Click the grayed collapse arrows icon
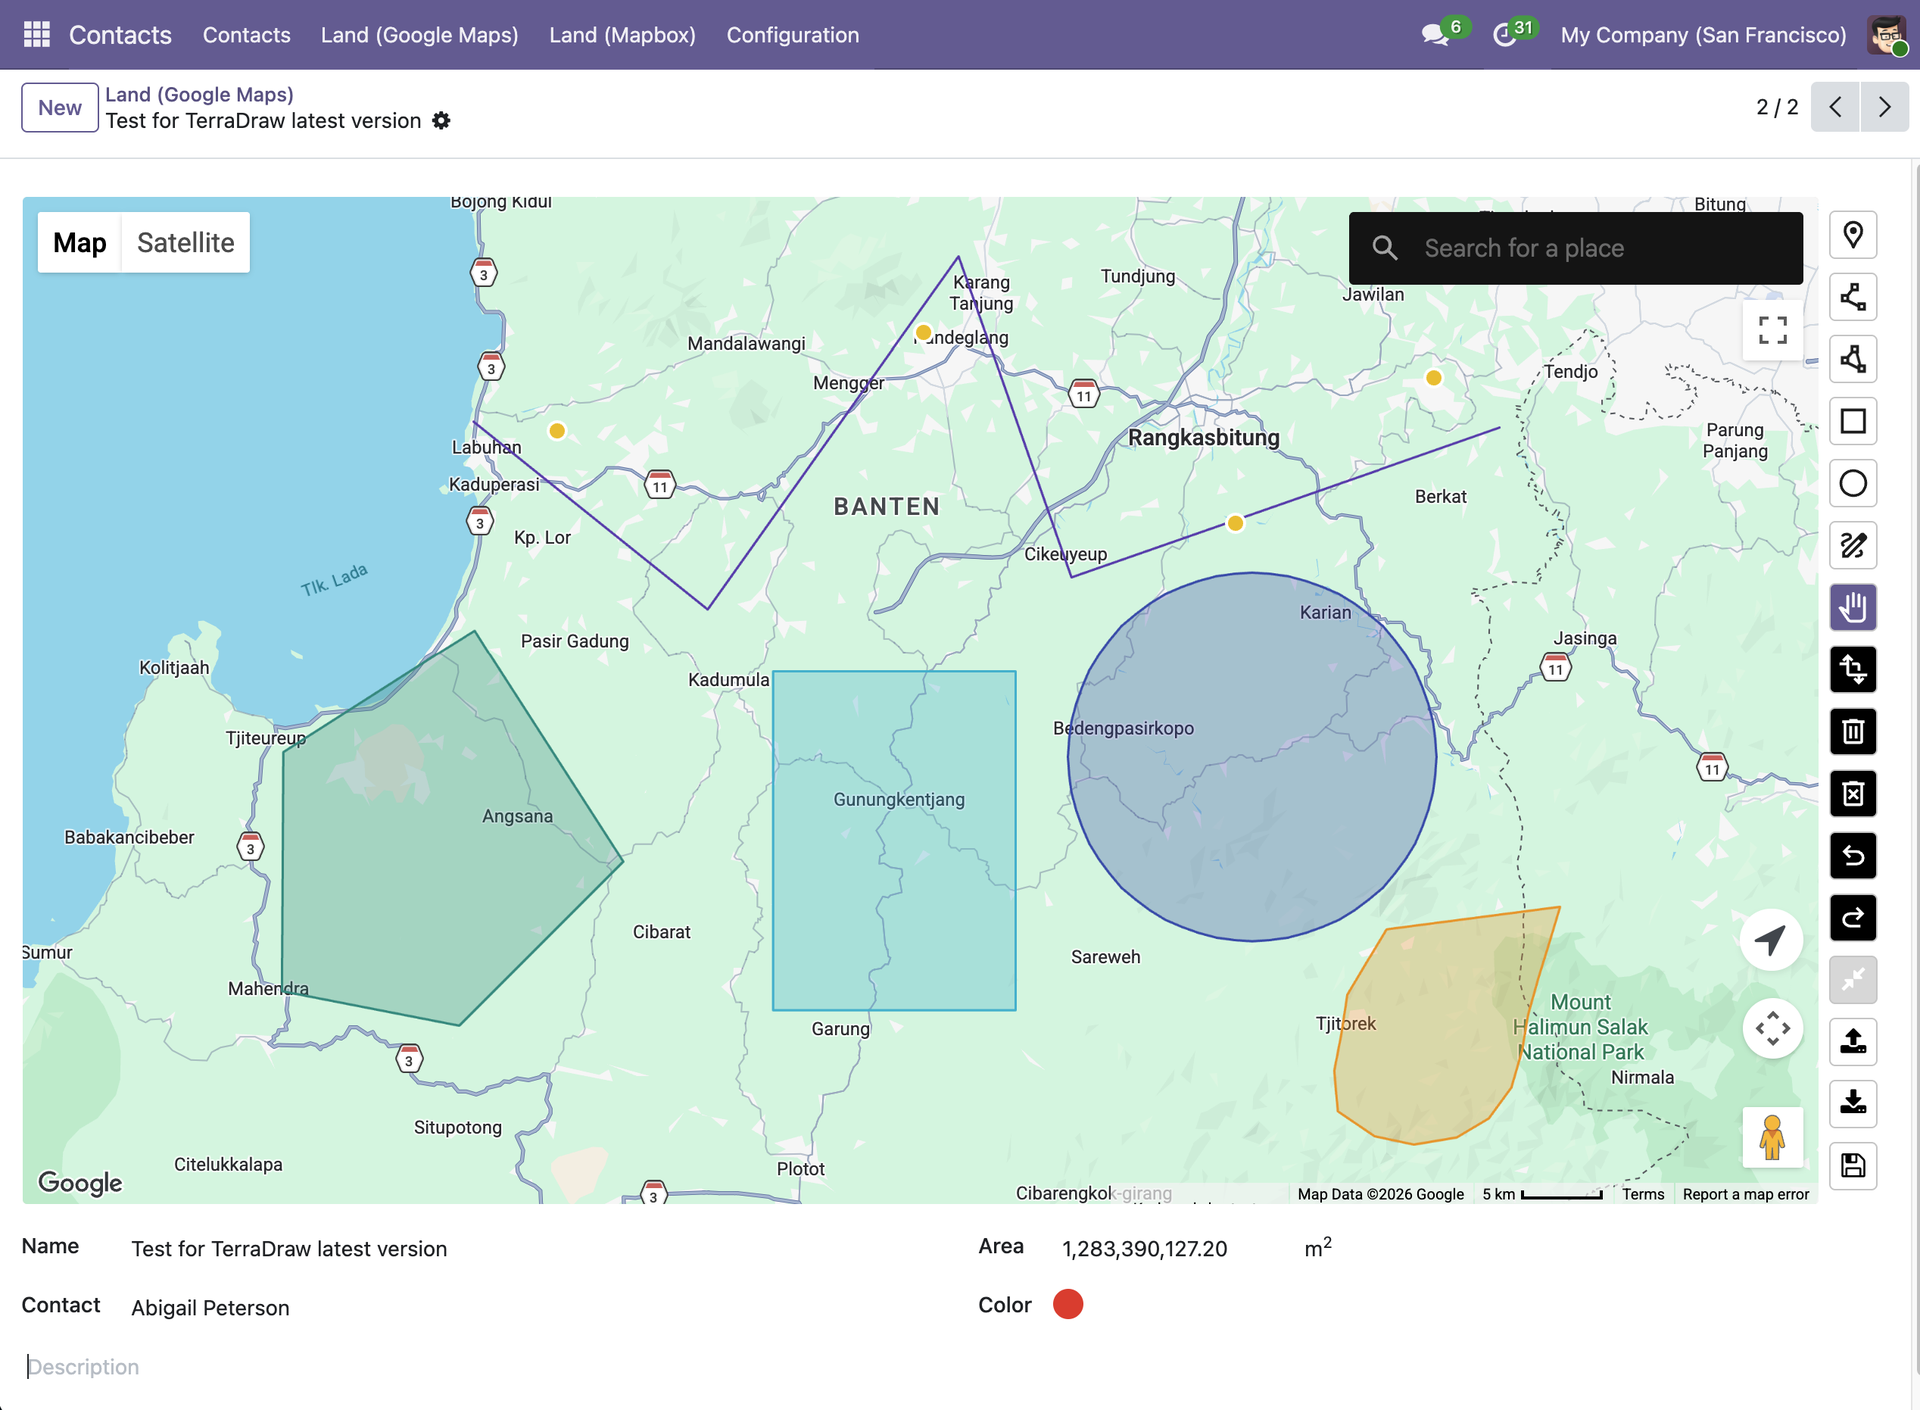This screenshot has height=1410, width=1920. tap(1853, 979)
